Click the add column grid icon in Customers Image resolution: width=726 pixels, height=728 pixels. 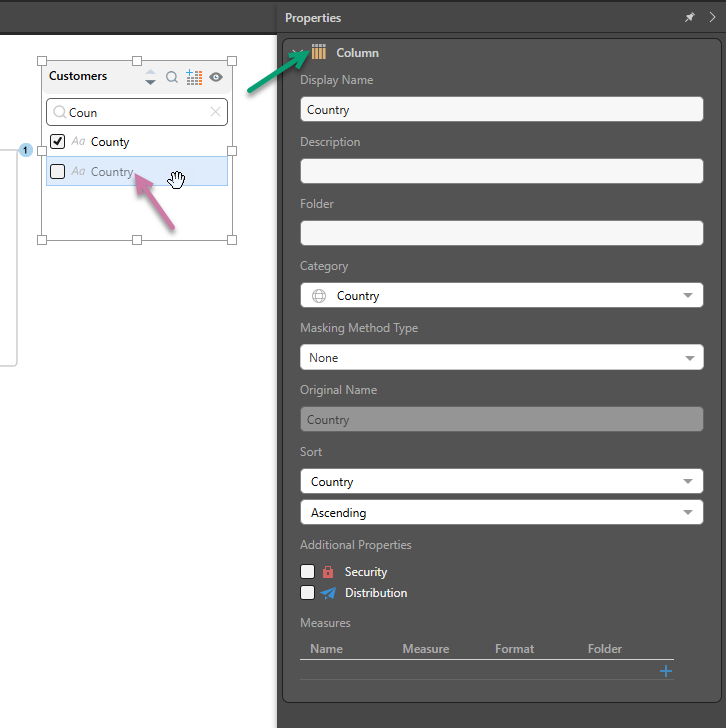tap(194, 77)
